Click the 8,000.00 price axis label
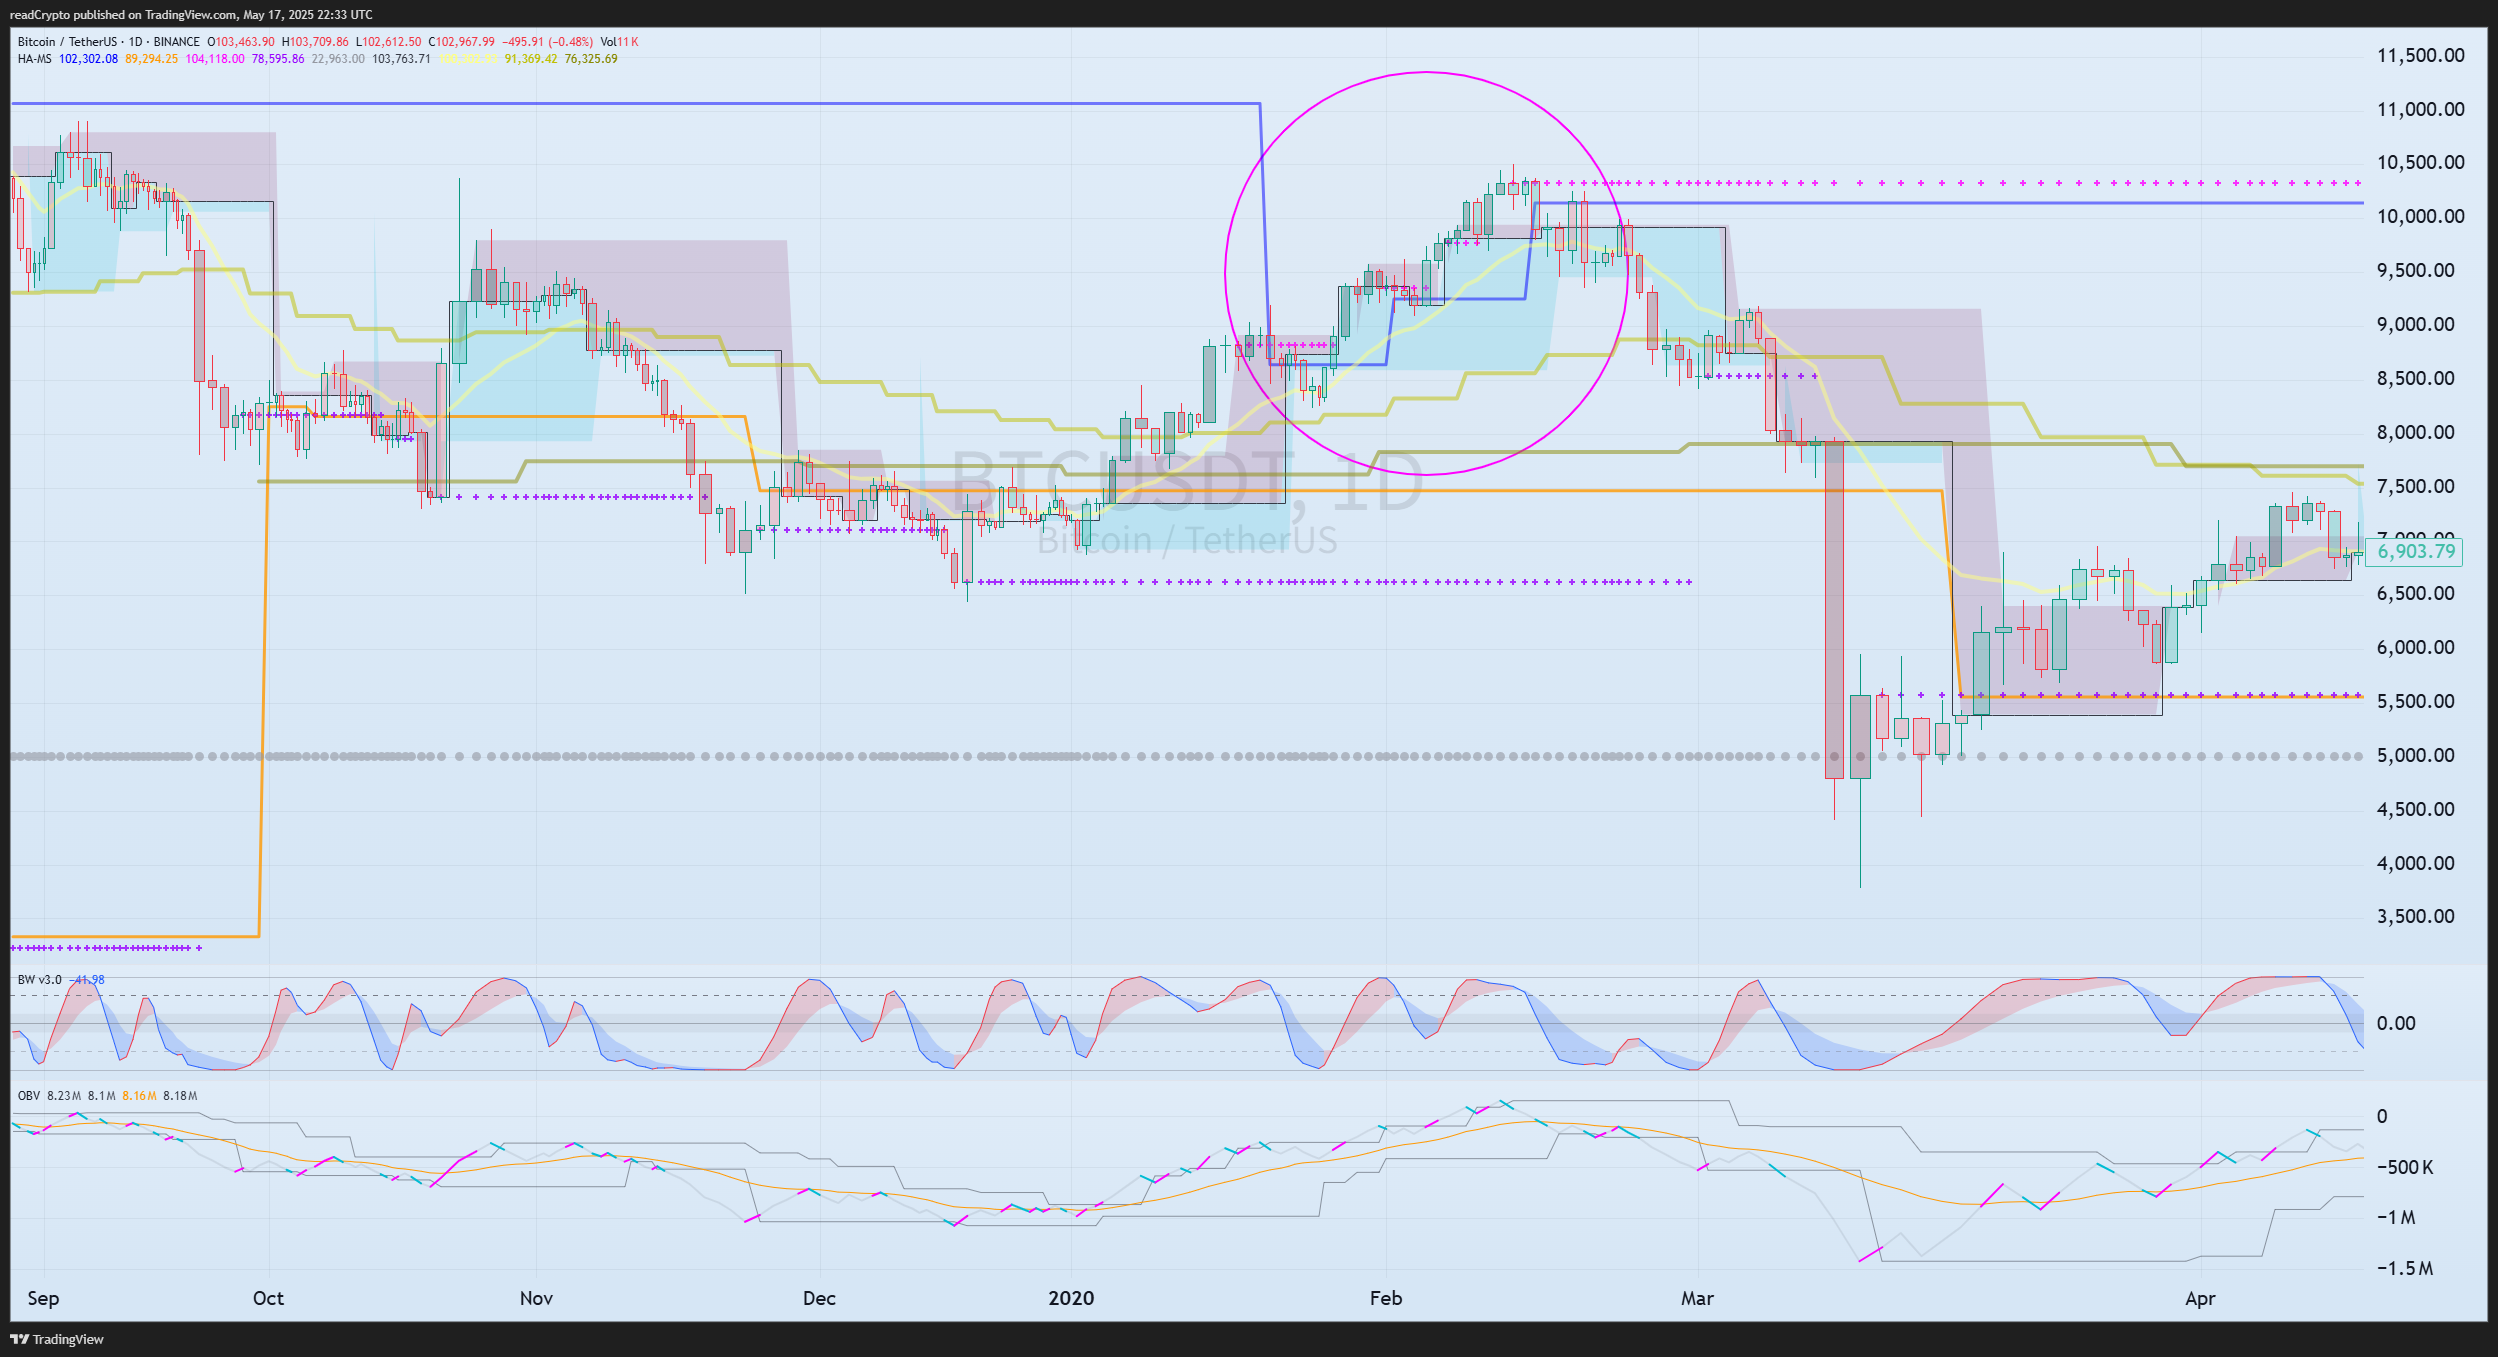Image resolution: width=2498 pixels, height=1357 pixels. pyautogui.click(x=2415, y=433)
